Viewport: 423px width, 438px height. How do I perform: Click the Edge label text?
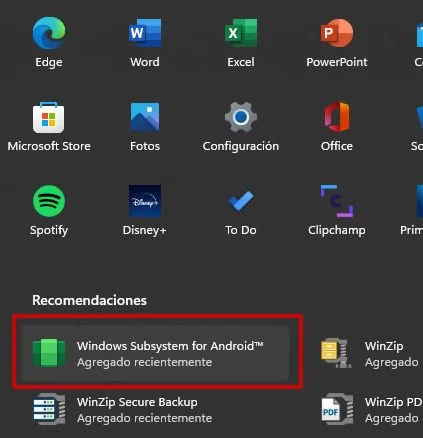[x=49, y=62]
